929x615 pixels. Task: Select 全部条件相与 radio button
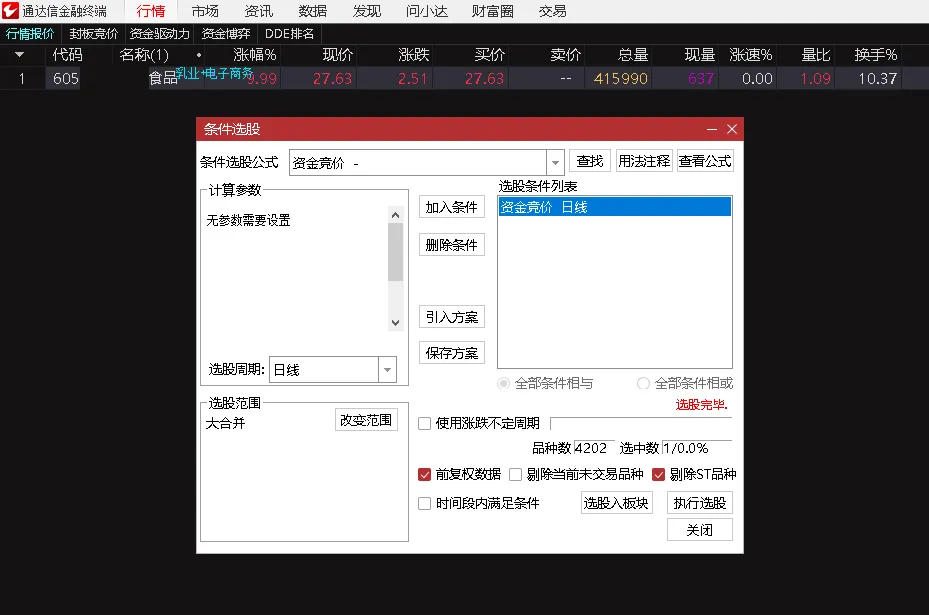(503, 383)
